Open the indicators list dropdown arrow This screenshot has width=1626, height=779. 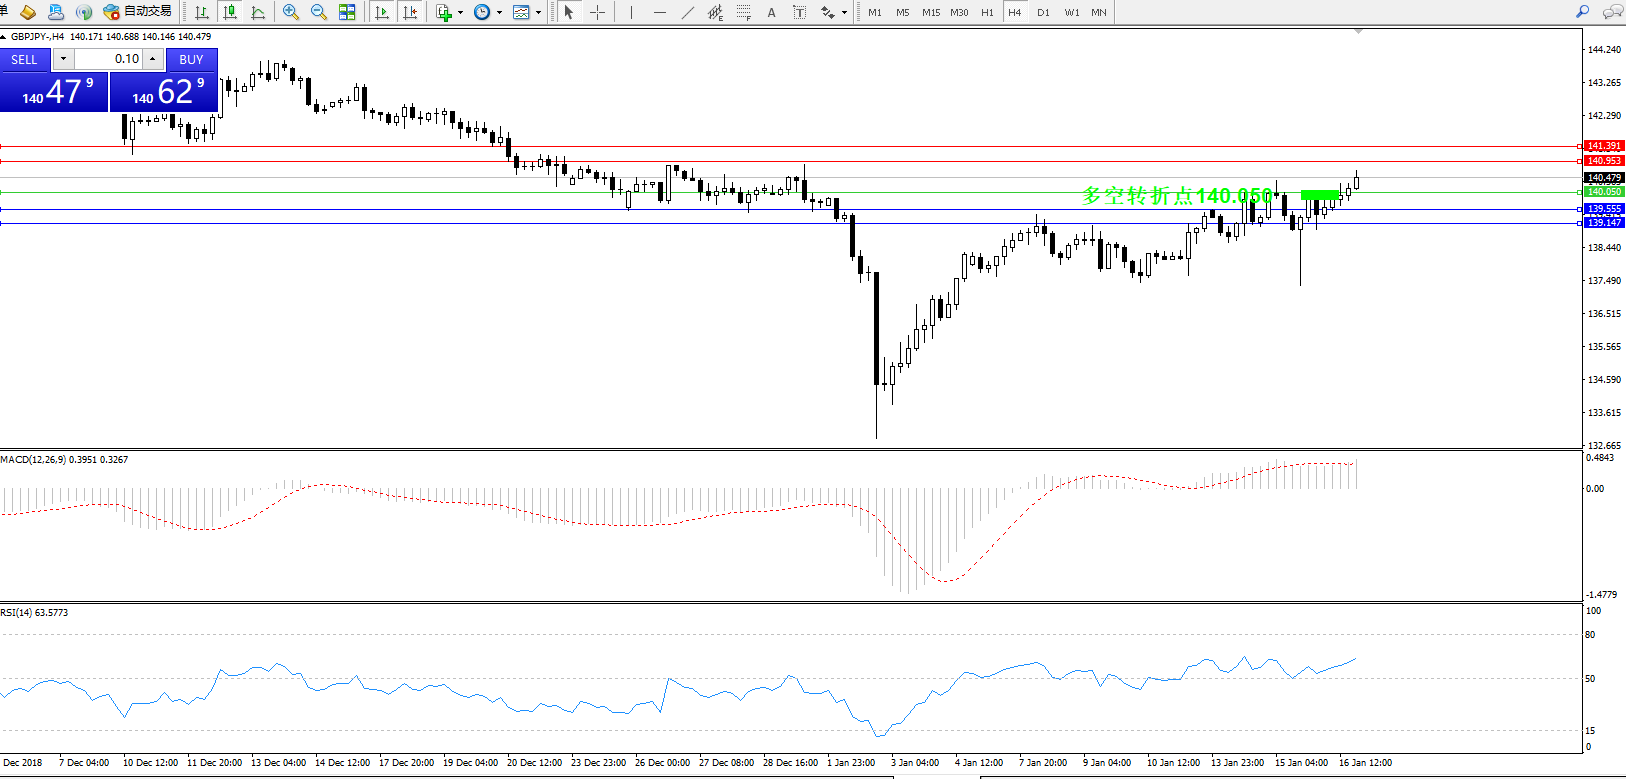pos(460,13)
